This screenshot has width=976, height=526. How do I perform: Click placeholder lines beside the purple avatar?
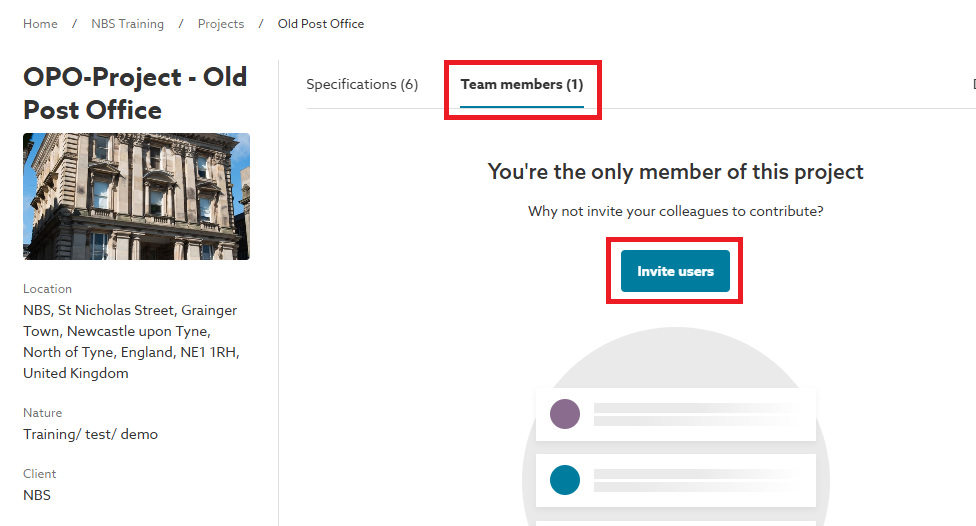click(697, 414)
